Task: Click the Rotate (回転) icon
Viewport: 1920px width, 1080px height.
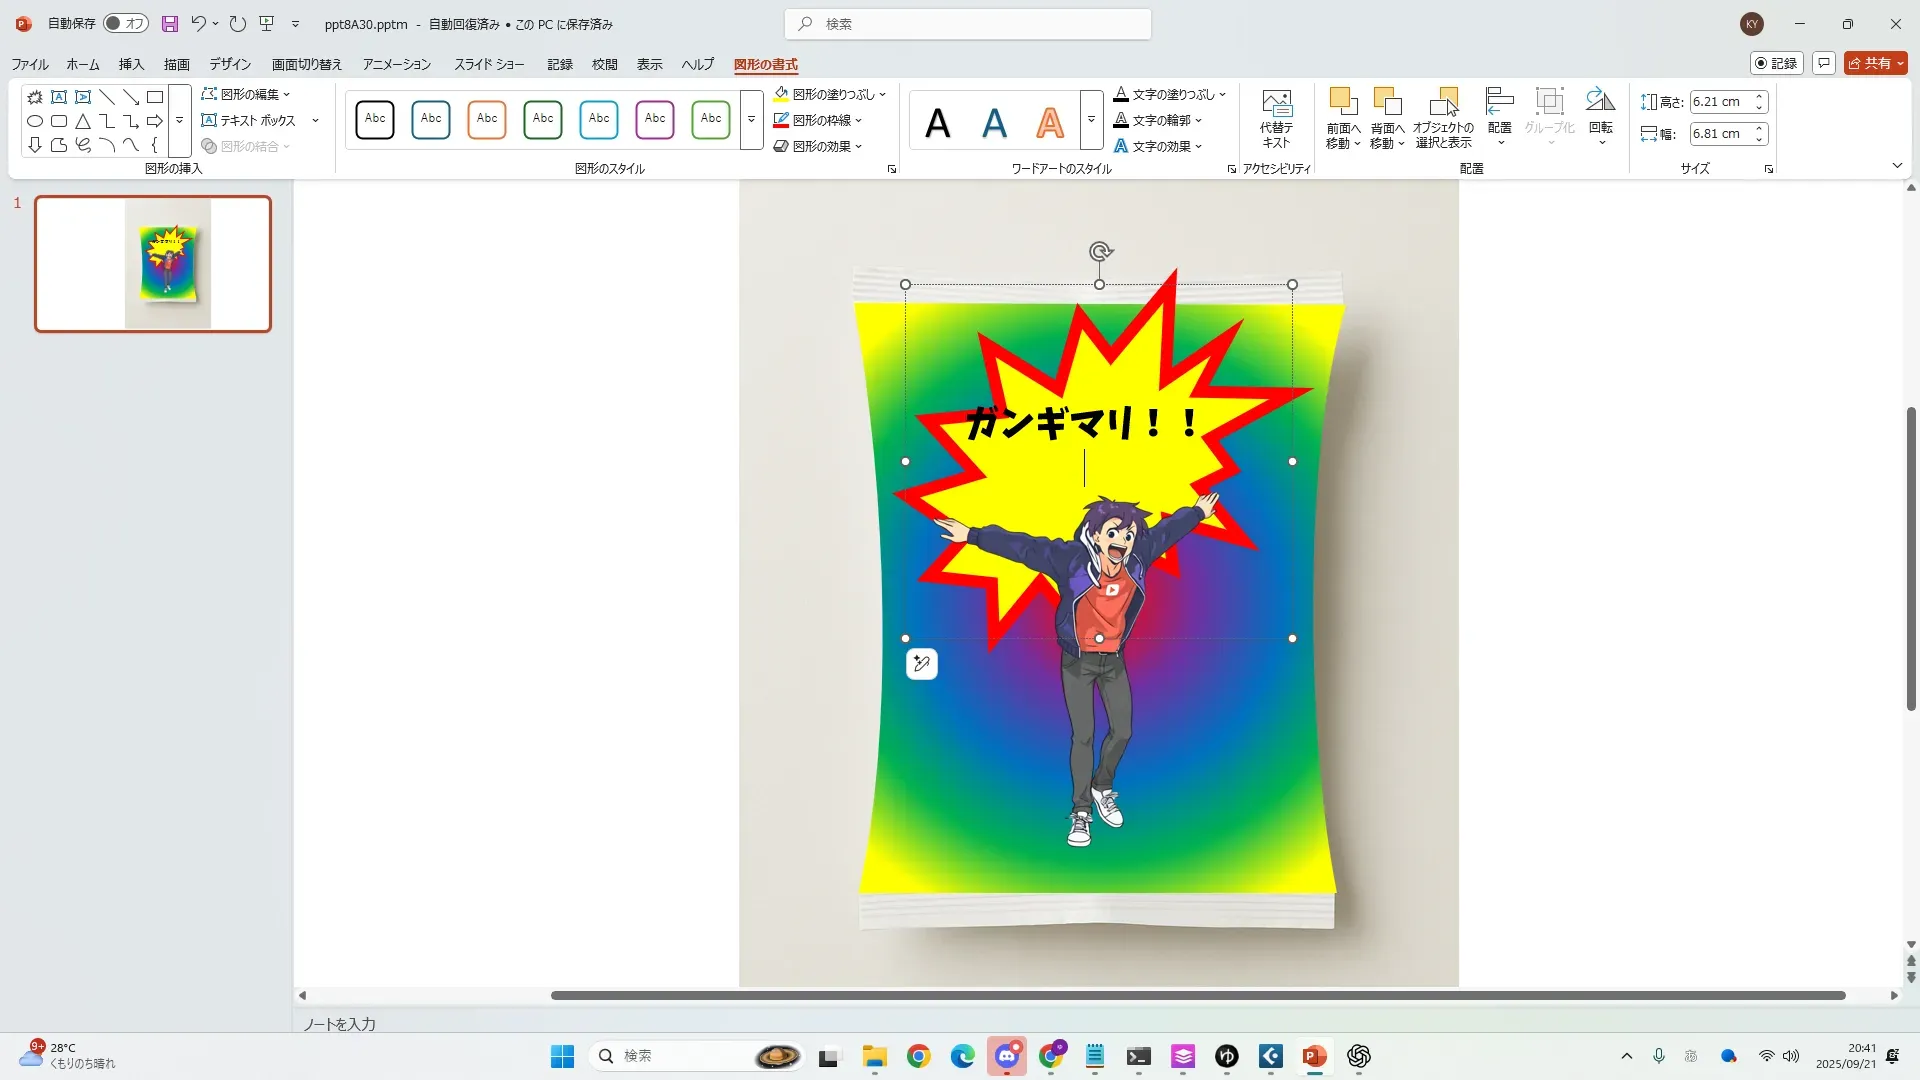Action: coord(1600,103)
